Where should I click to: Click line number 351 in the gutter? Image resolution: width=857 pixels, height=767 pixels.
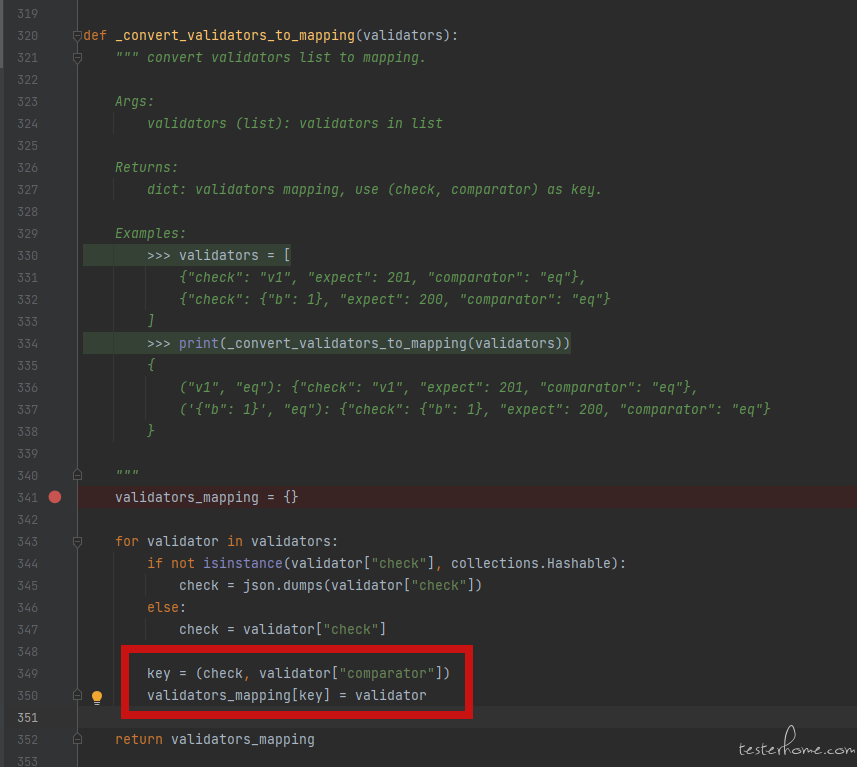pos(27,718)
